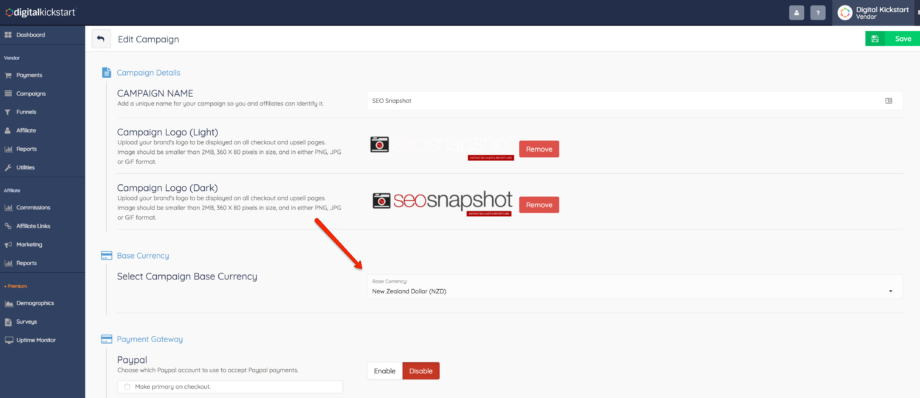Open Funnels in the sidebar
The width and height of the screenshot is (920, 398).
pyautogui.click(x=26, y=112)
